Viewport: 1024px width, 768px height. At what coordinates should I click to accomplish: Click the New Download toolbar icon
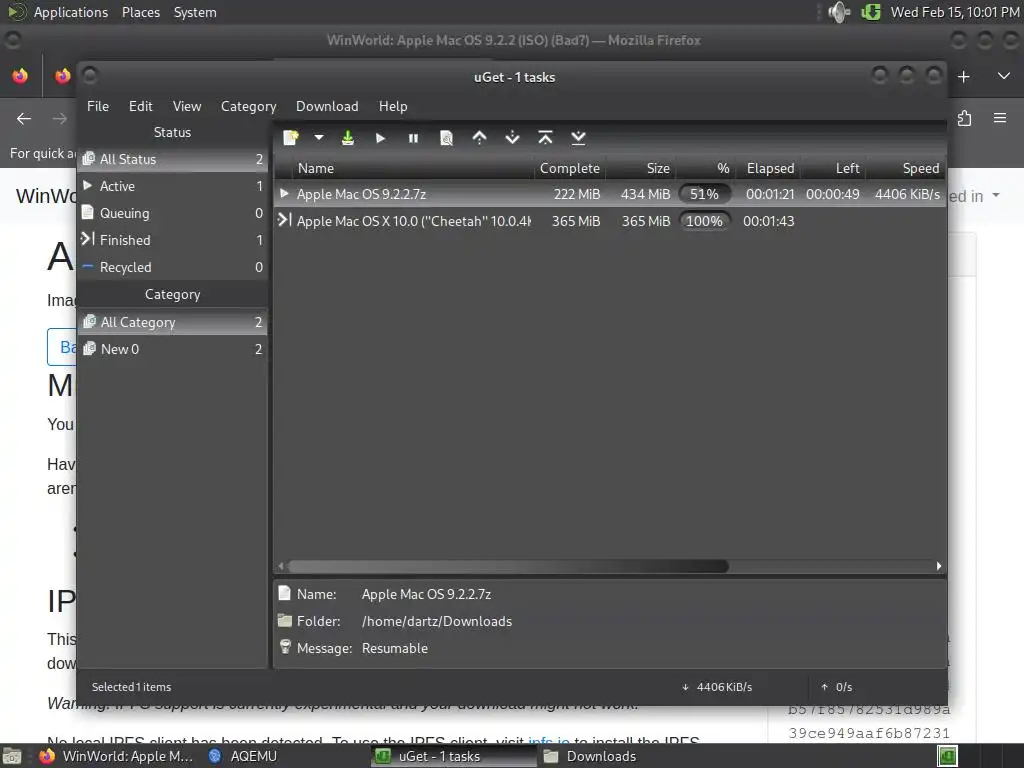(x=291, y=138)
